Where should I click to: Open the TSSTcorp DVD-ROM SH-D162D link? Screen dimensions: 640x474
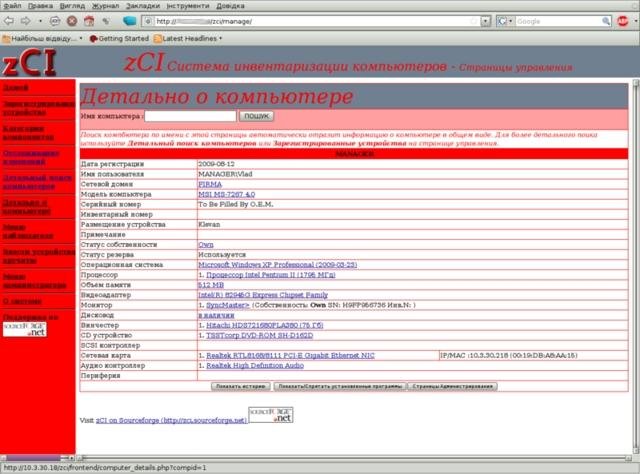pos(260,335)
